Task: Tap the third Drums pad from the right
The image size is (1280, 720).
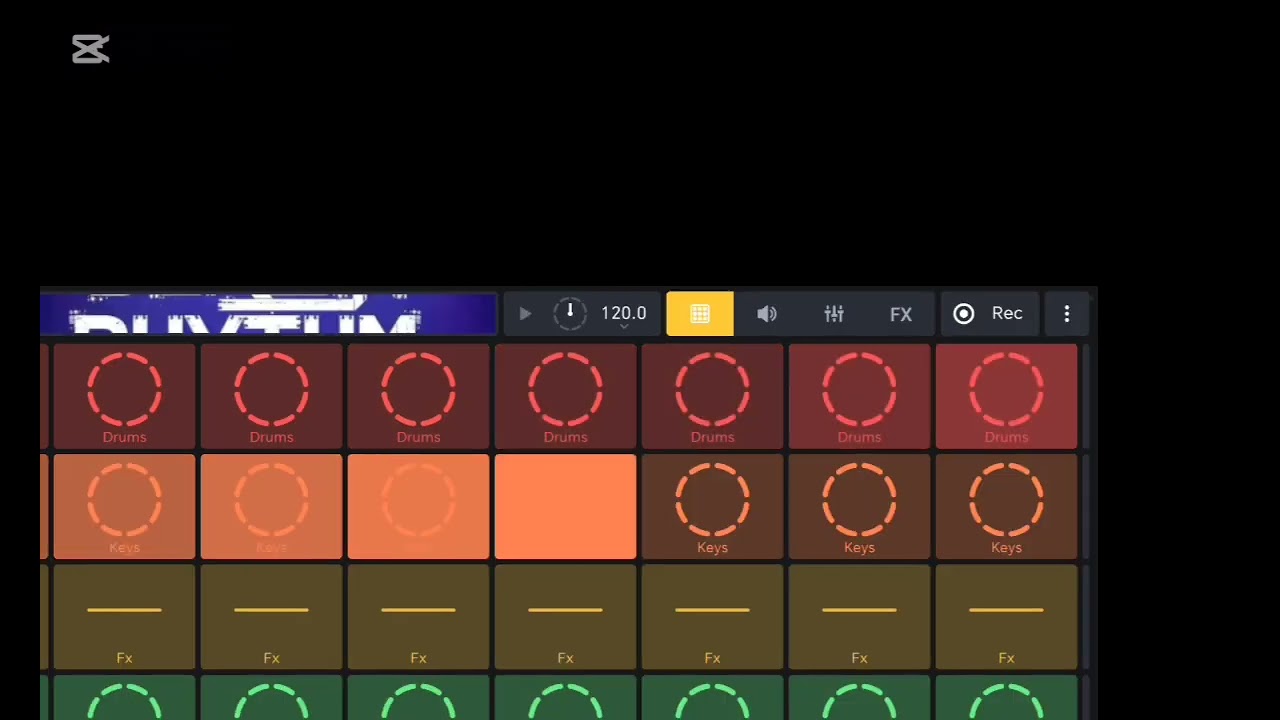Action: click(x=712, y=397)
